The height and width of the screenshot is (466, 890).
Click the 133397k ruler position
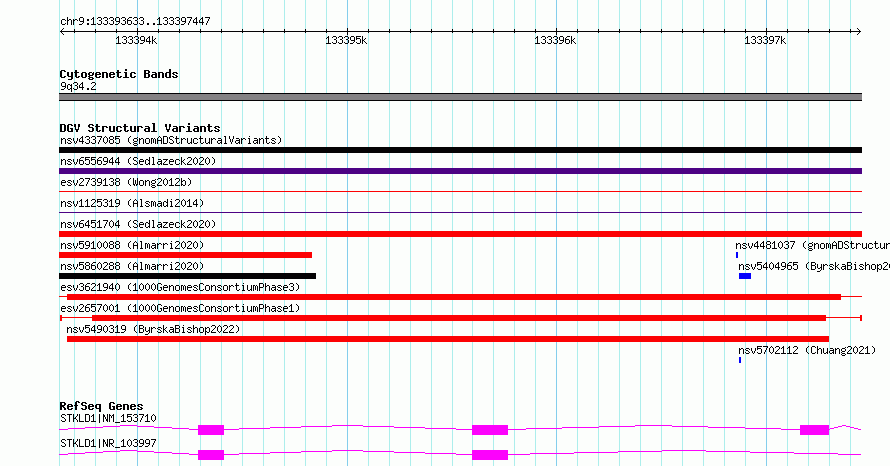point(765,40)
